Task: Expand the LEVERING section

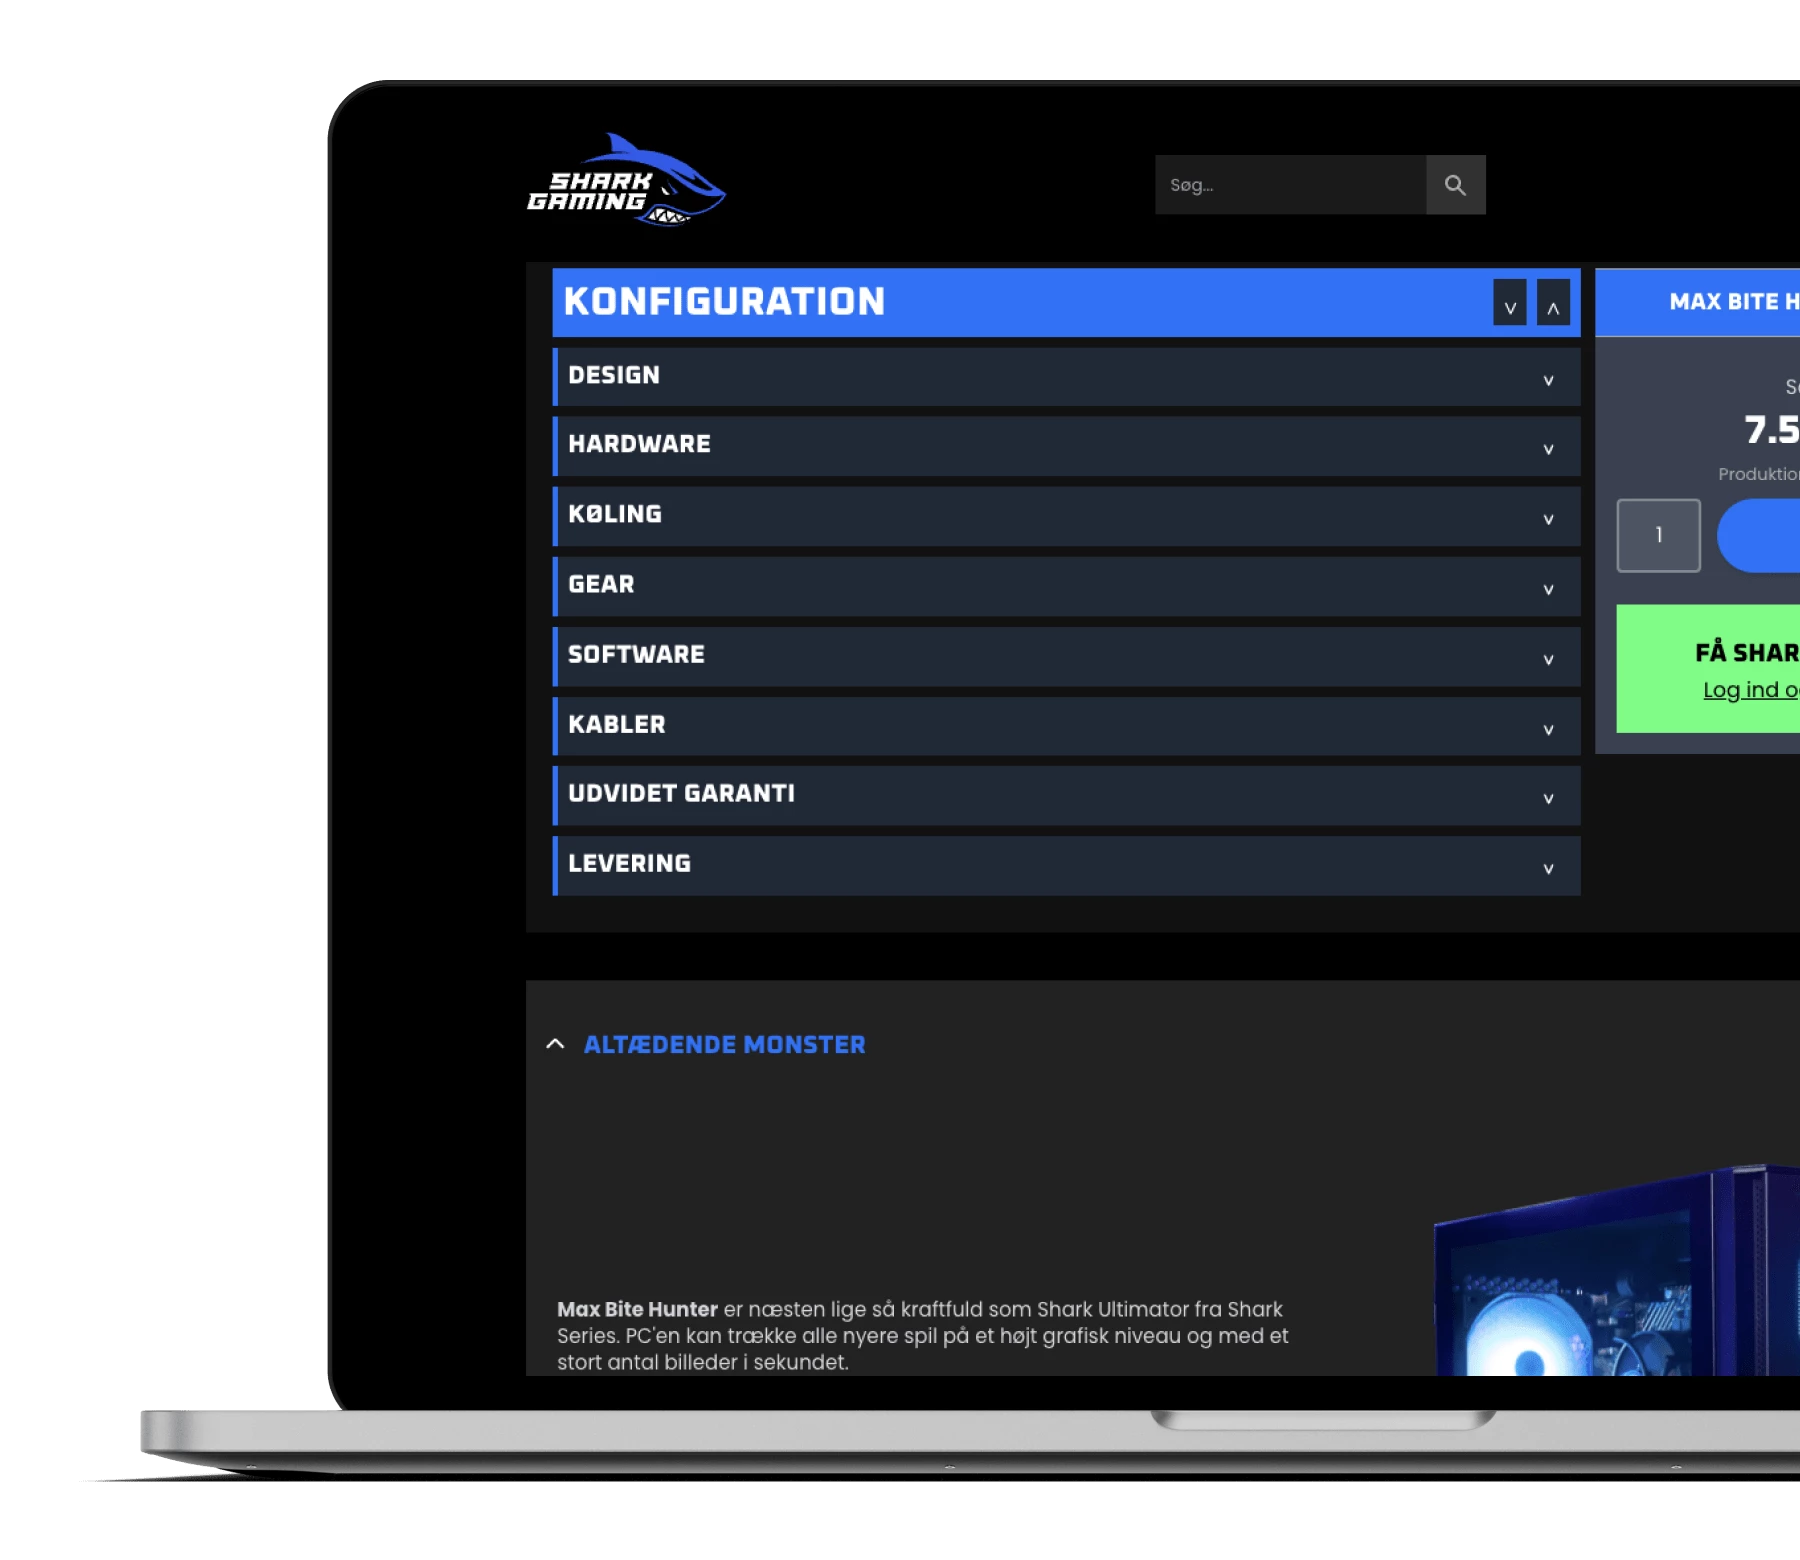Action: pyautogui.click(x=1066, y=865)
